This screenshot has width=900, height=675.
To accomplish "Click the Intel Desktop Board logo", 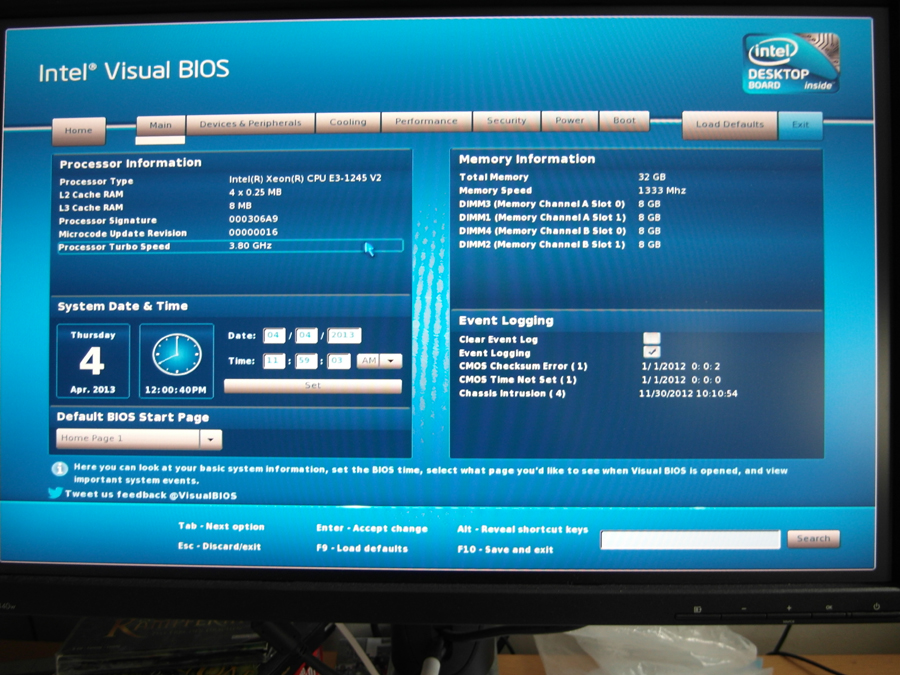I will click(x=792, y=63).
